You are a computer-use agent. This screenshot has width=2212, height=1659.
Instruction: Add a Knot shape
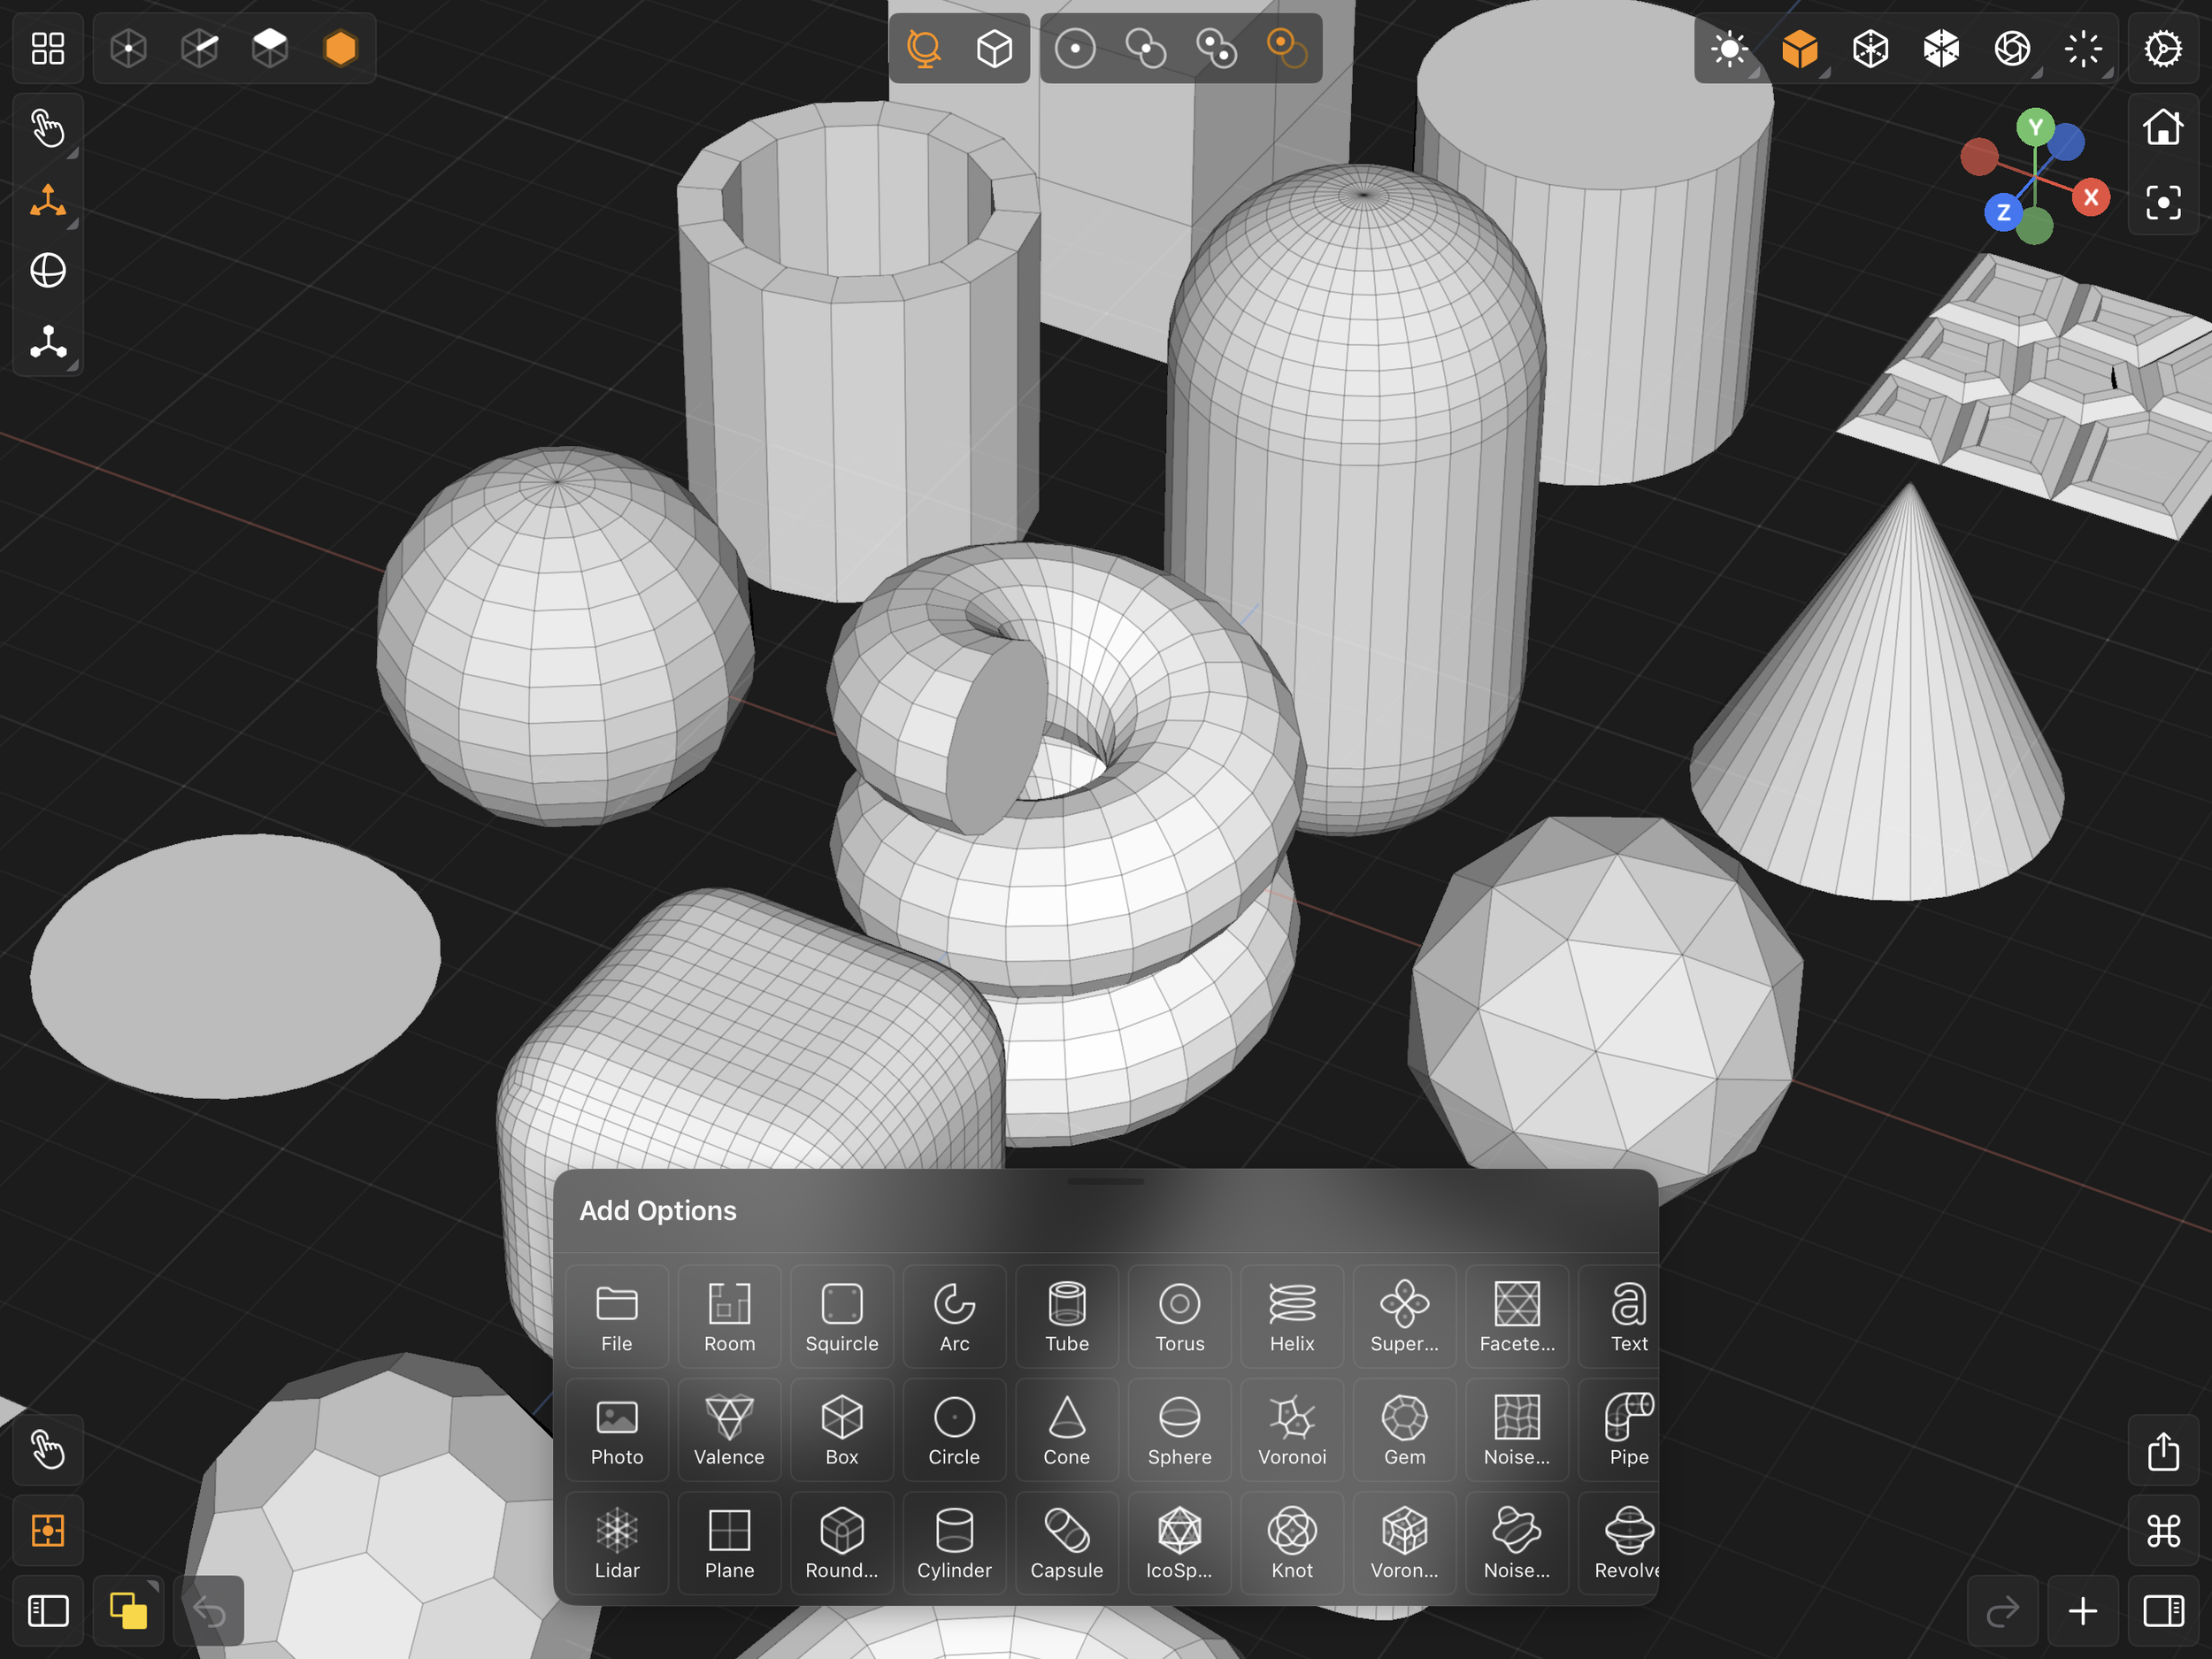click(x=1291, y=1543)
